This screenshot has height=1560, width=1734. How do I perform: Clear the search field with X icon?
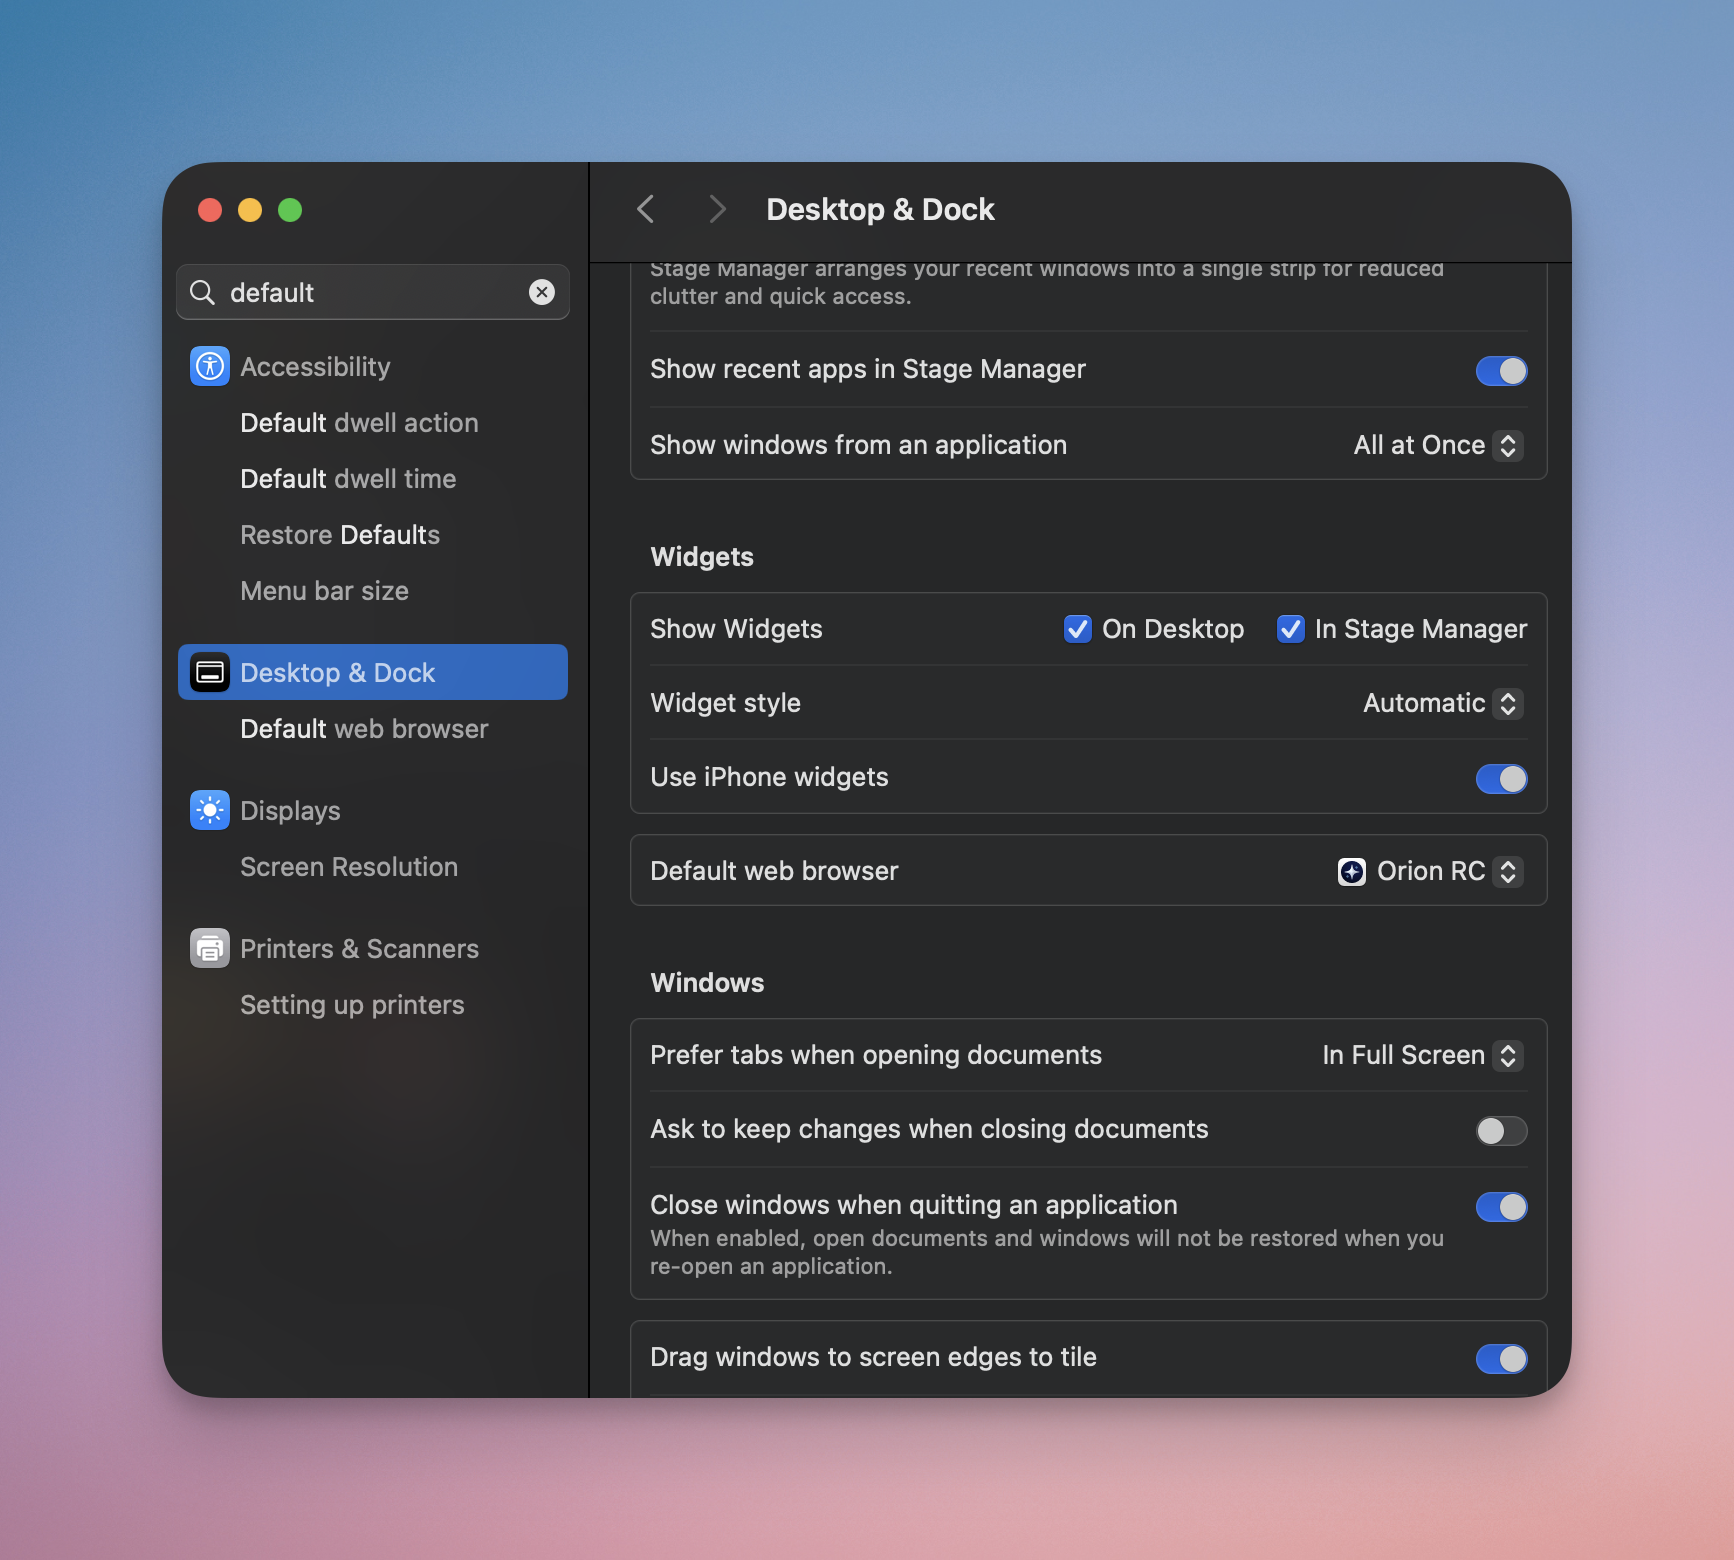point(541,292)
